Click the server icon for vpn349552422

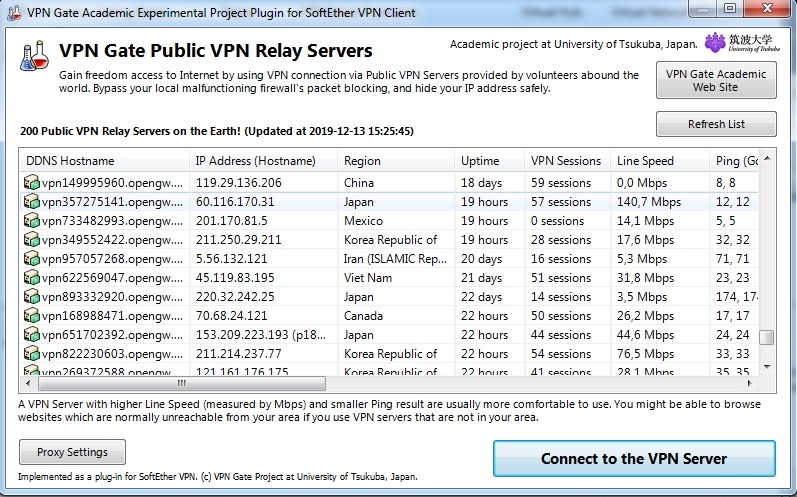click(x=32, y=239)
